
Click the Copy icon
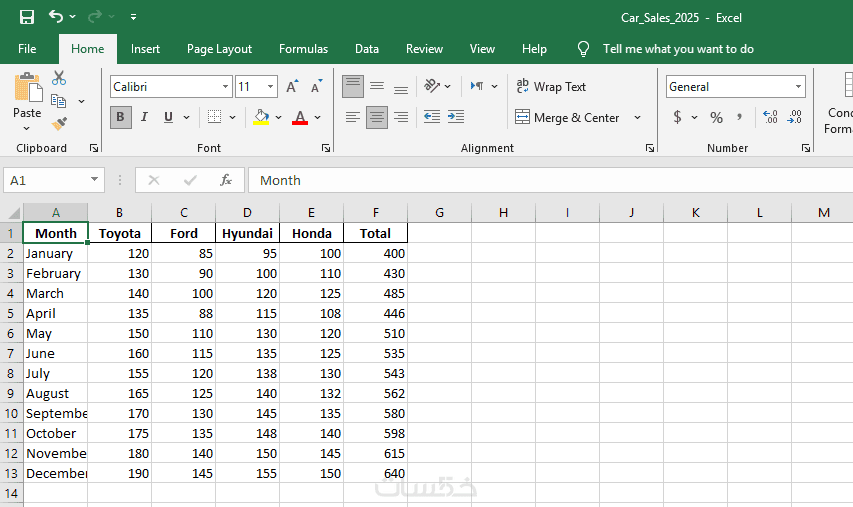58,101
